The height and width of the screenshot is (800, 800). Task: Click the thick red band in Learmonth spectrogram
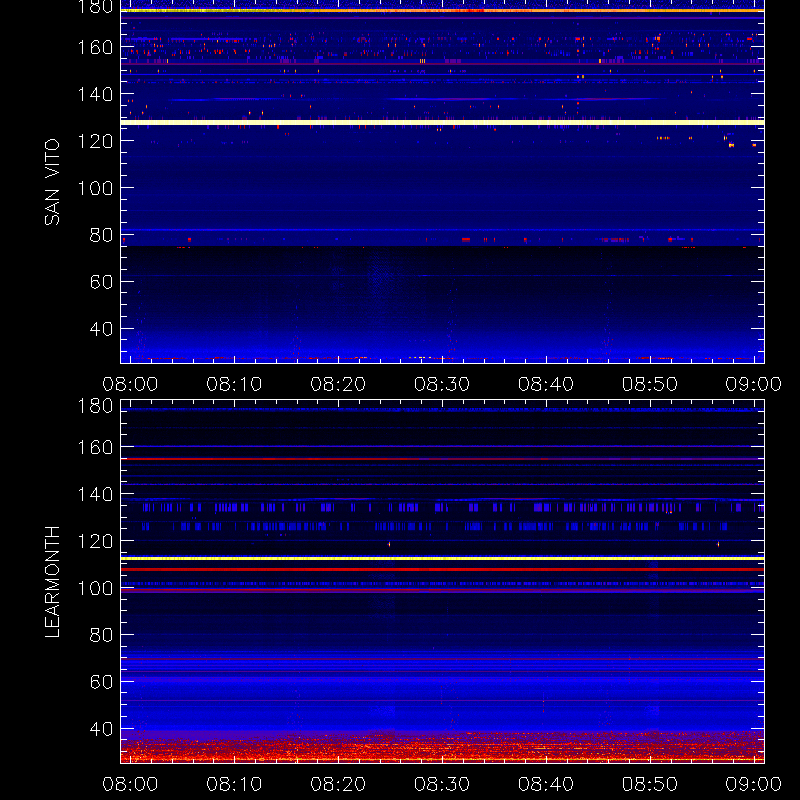click(442, 569)
